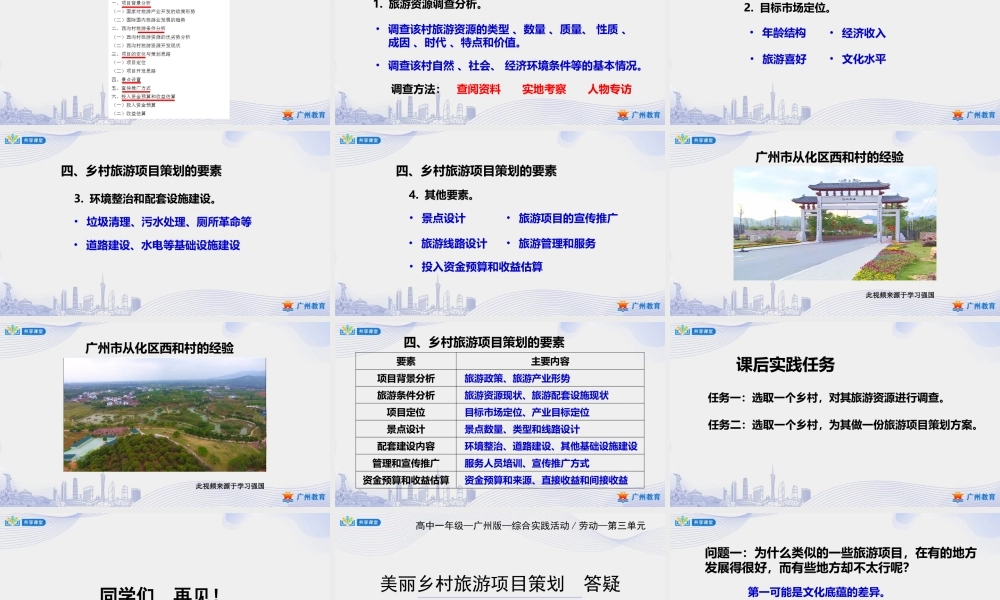Screen dimensions: 1000x600
Task: Click the 广州教育 logo on the 旅游资源调查分析 slide
Action: click(x=637, y=113)
